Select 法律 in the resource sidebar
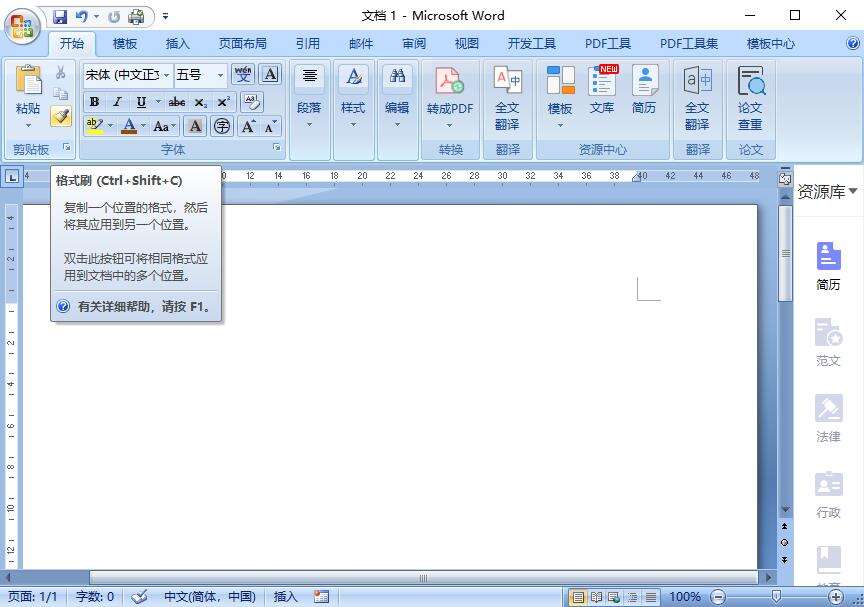Image resolution: width=864 pixels, height=607 pixels. [x=828, y=418]
